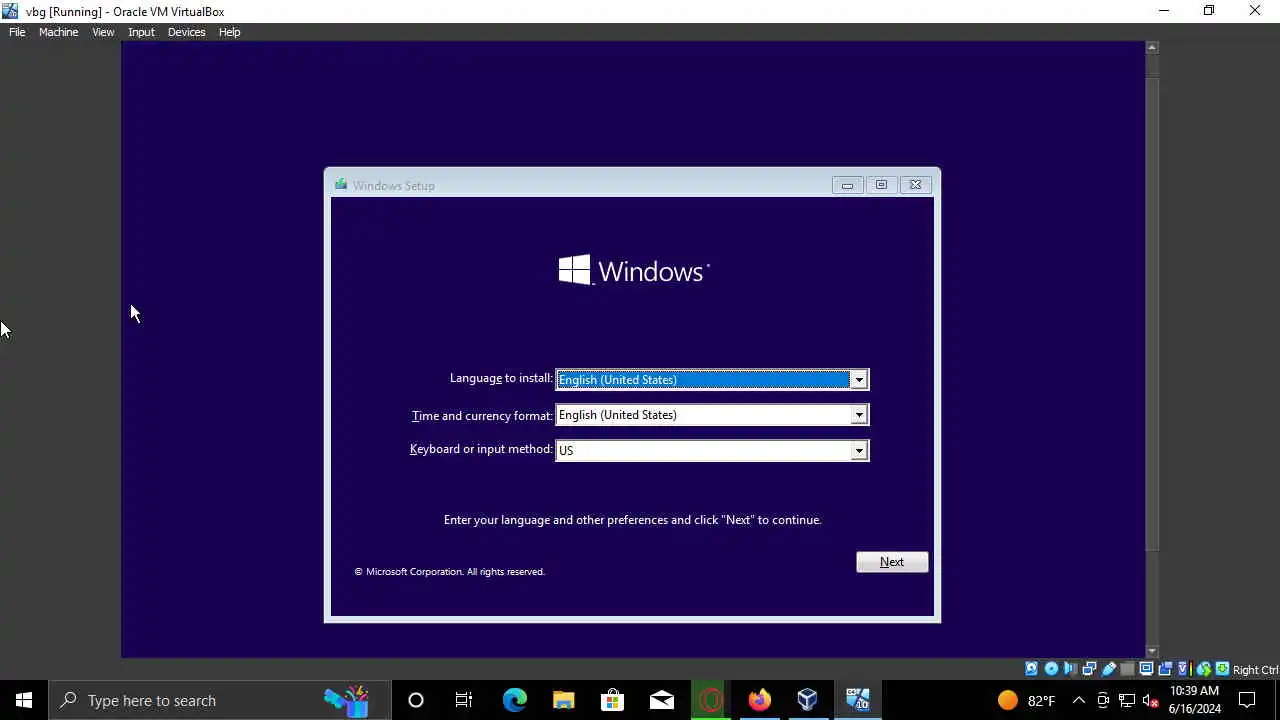Image resolution: width=1280 pixels, height=720 pixels.
Task: Click the search highlights gift icon
Action: pos(347,700)
